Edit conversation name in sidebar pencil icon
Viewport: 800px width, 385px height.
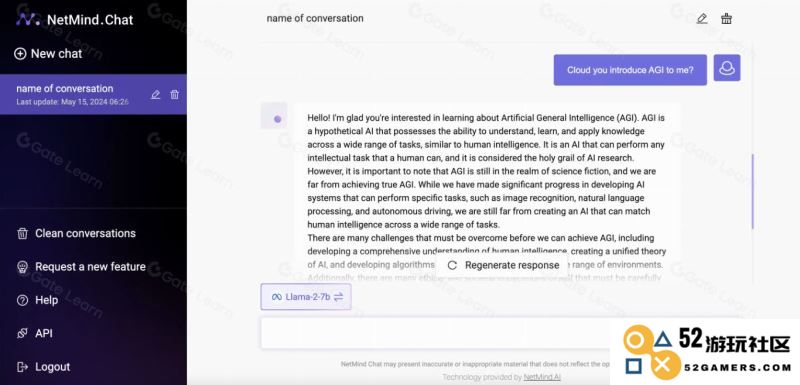[x=156, y=95]
